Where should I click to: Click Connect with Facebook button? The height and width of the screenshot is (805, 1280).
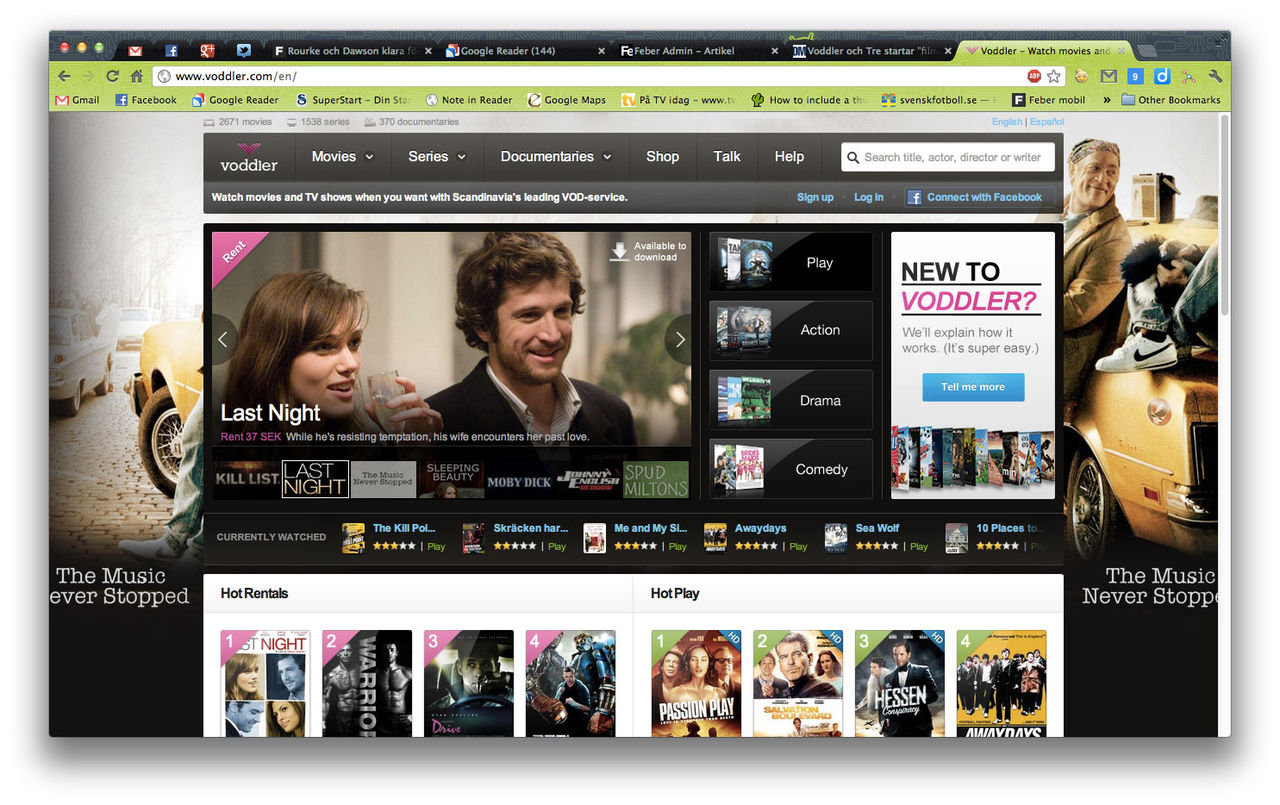click(974, 197)
